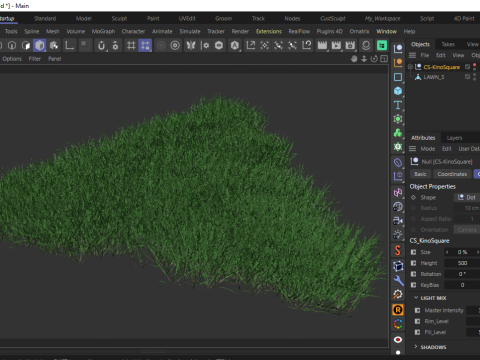Toggle layer checkbox for CS-KinoSquare object
This screenshot has width=480, height=360.
[468, 67]
